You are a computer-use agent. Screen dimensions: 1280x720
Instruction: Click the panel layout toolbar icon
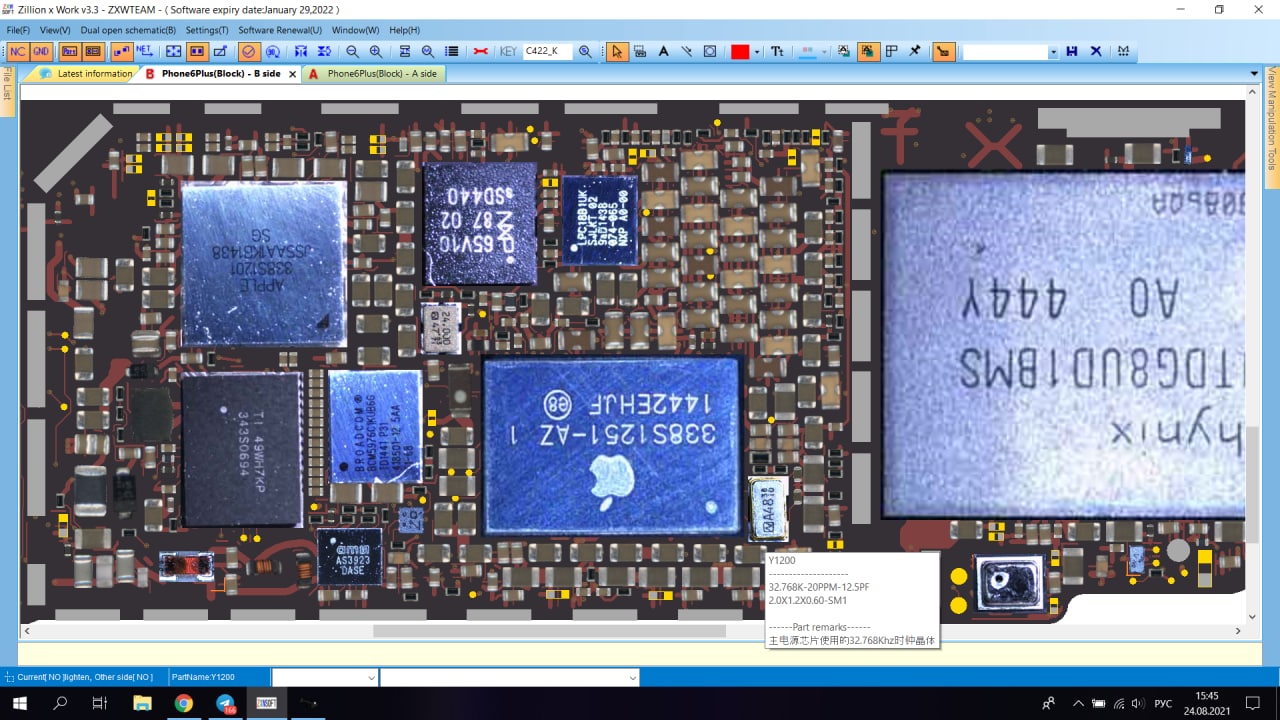891,51
